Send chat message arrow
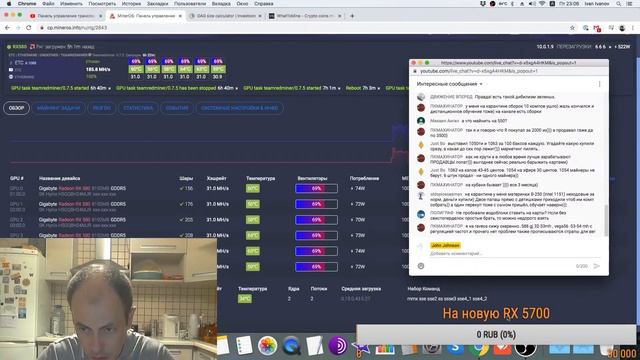Image resolution: width=640 pixels, height=360 pixels. click(596, 266)
